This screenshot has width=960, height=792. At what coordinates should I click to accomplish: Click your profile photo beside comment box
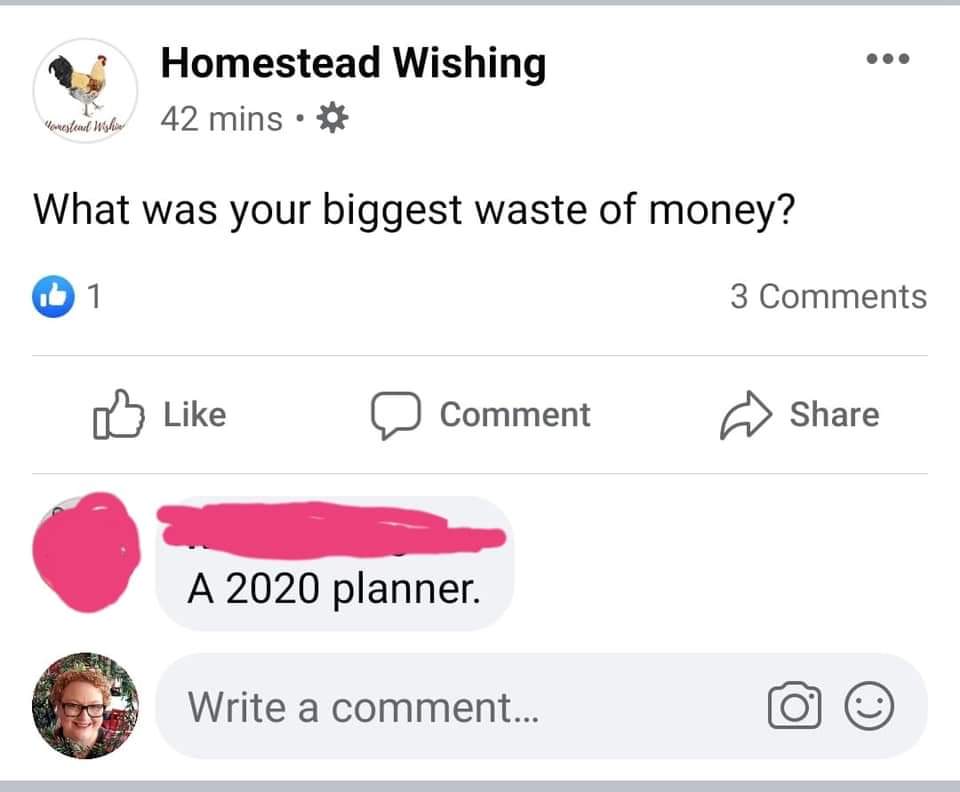click(85, 706)
